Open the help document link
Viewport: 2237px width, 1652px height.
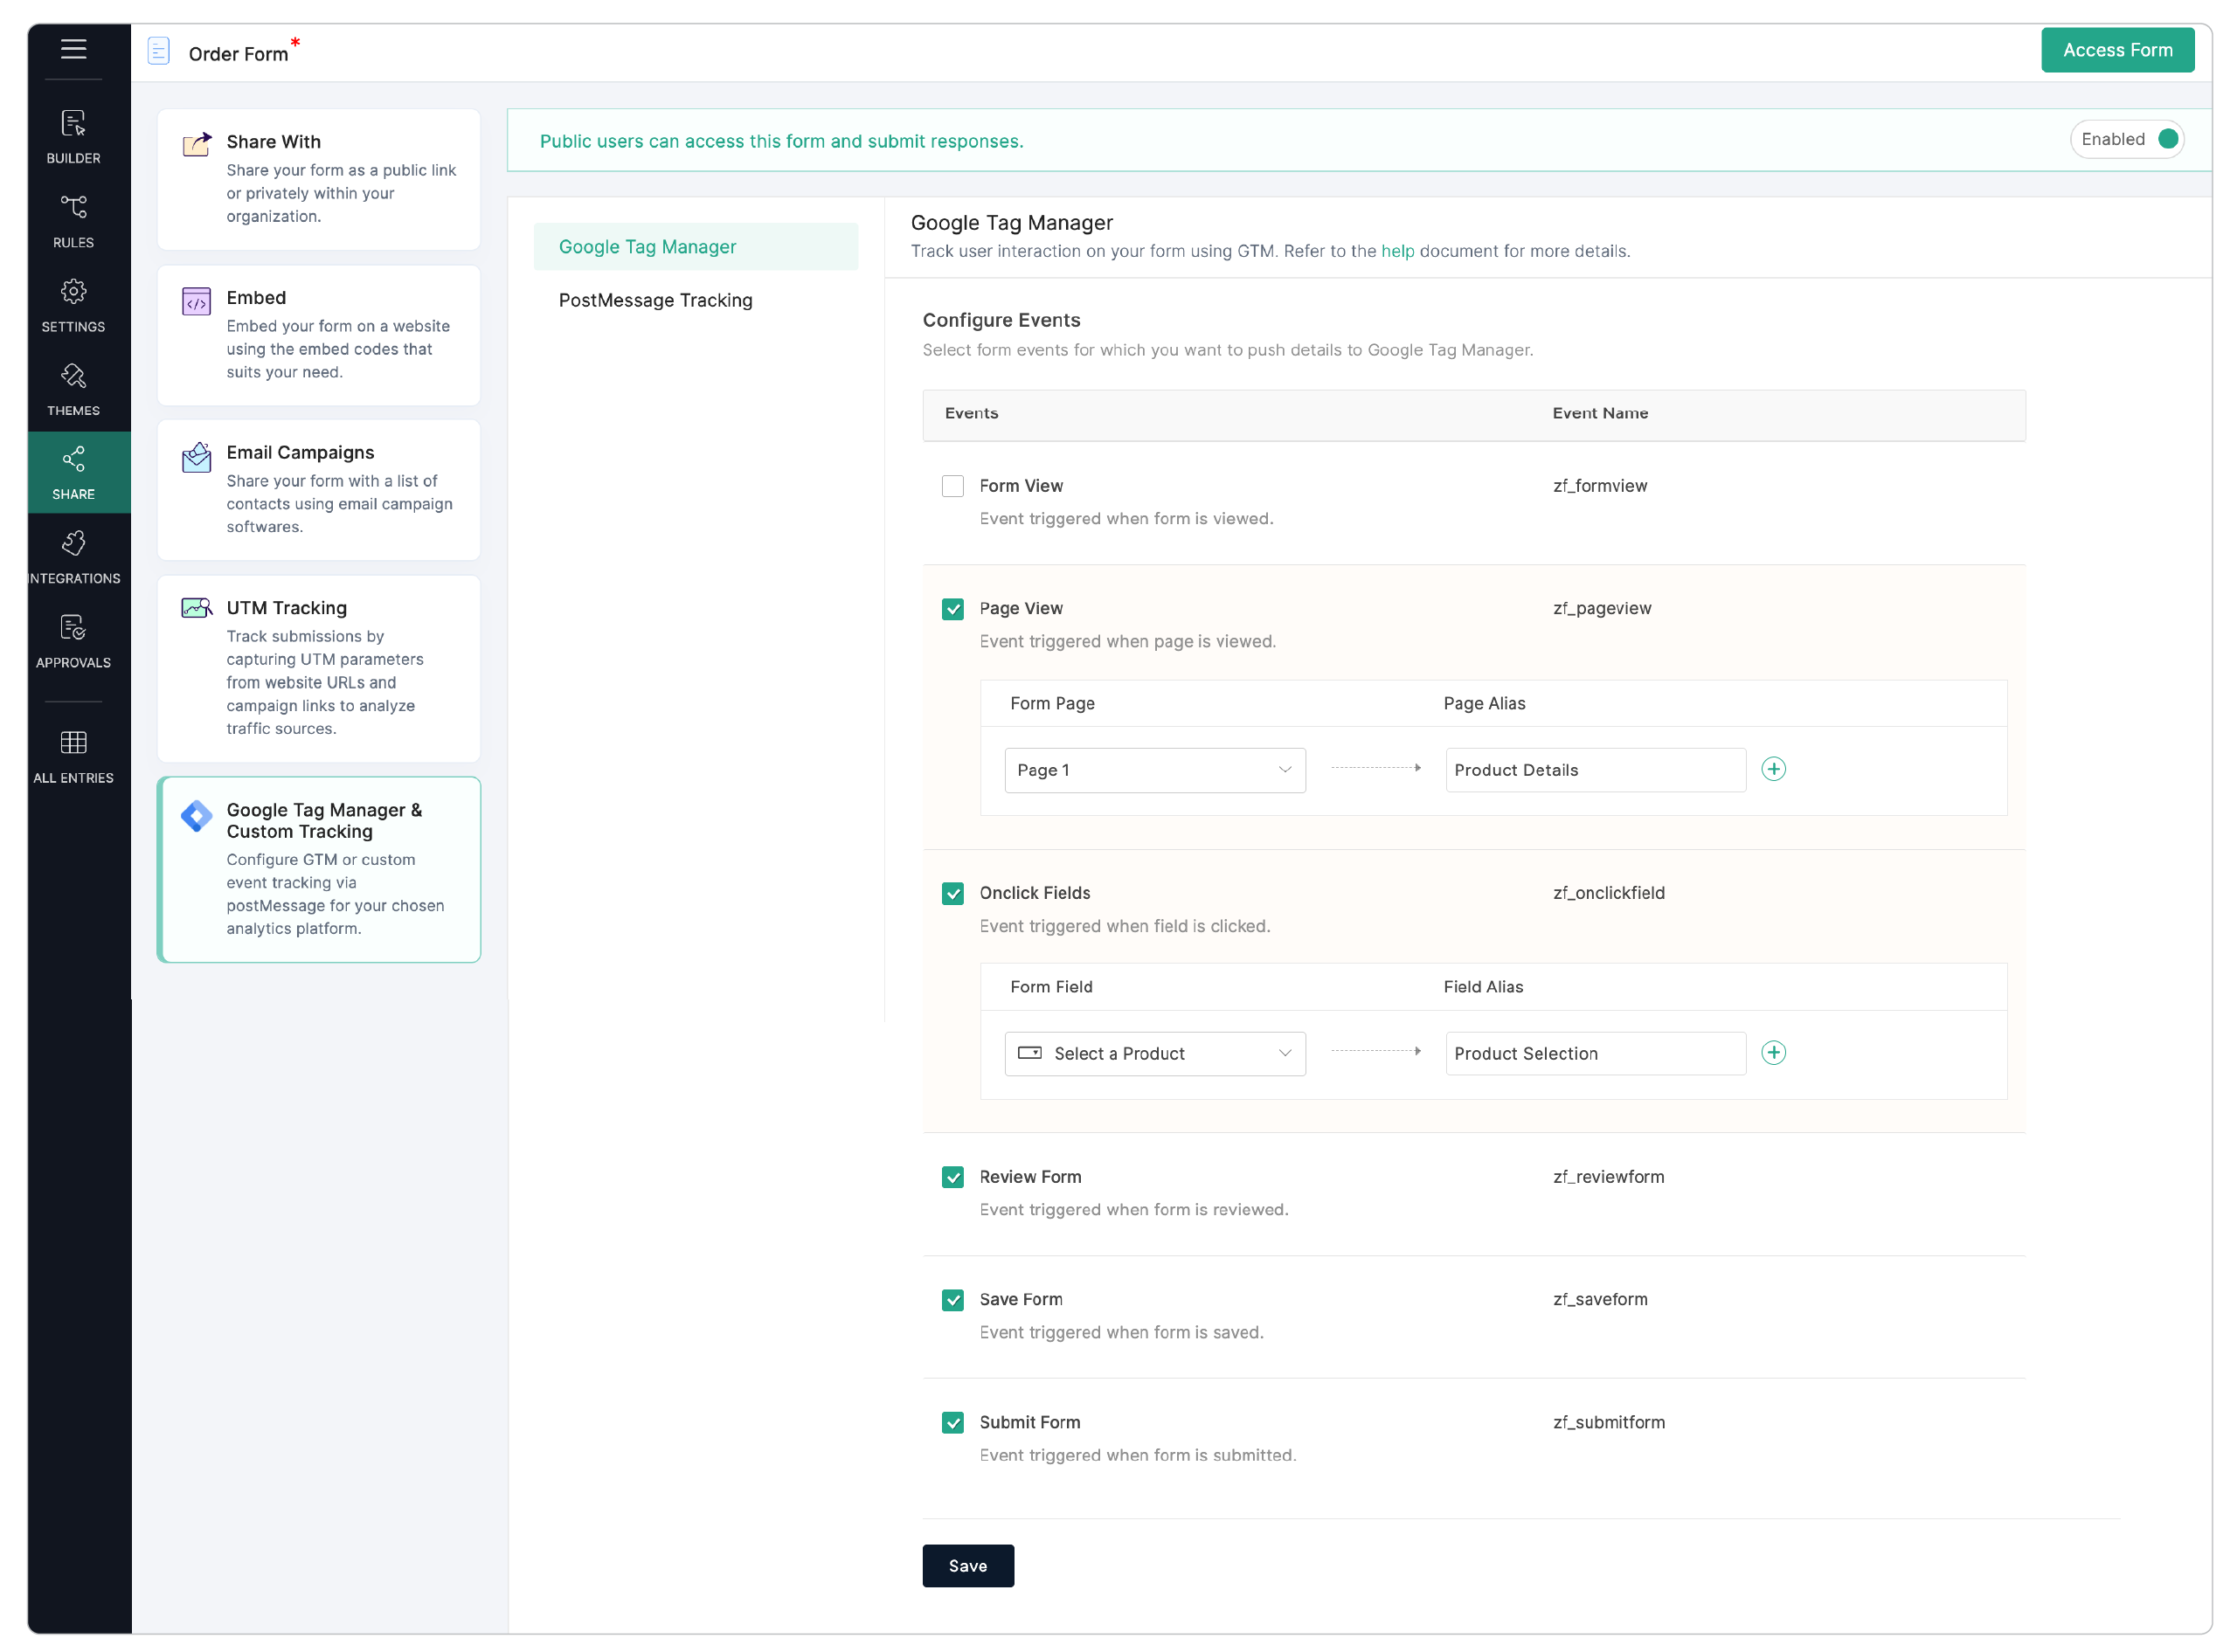click(1397, 251)
